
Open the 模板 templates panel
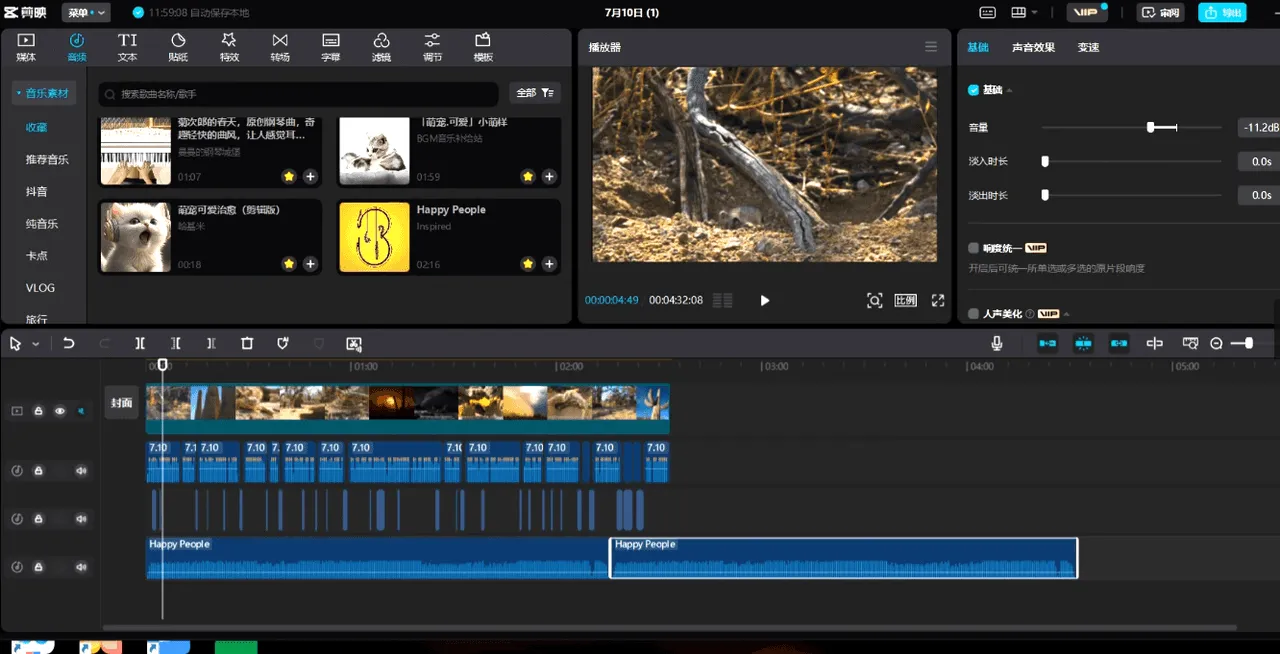coord(483,47)
